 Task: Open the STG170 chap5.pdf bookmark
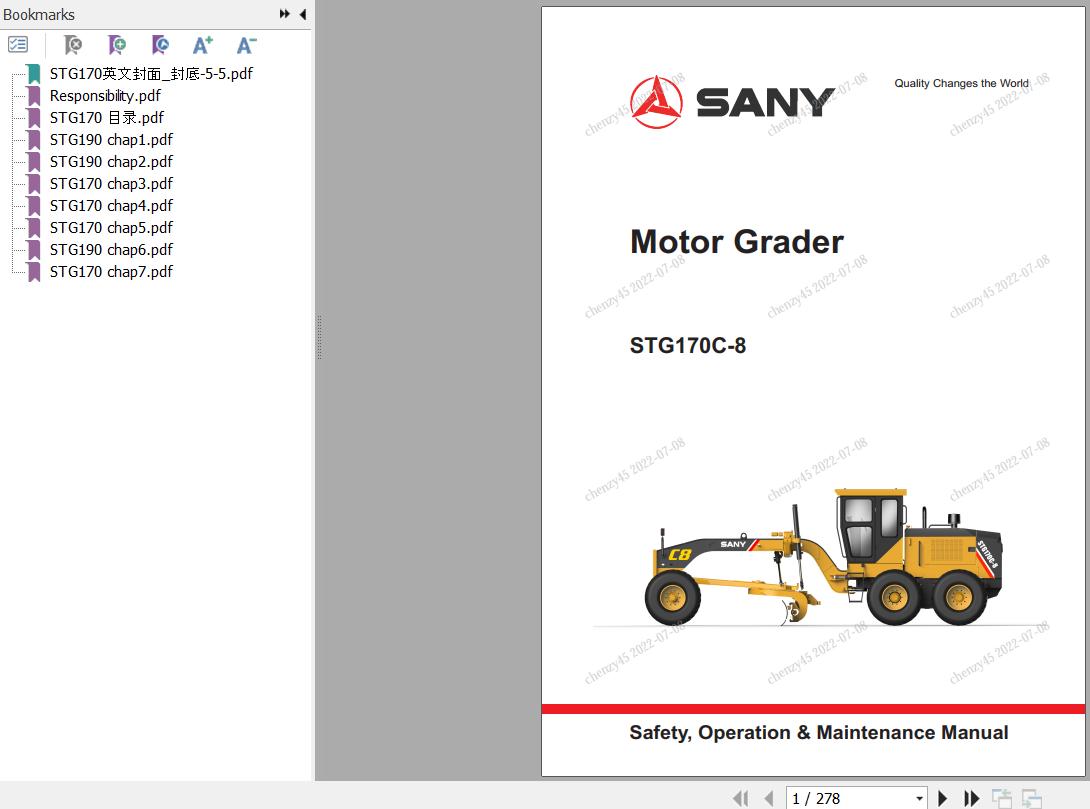click(x=111, y=228)
